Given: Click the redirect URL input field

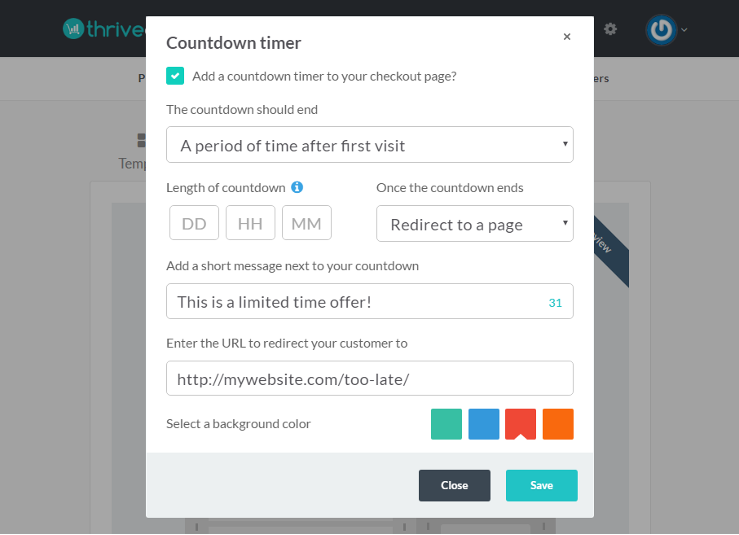Looking at the screenshot, I should 370,379.
